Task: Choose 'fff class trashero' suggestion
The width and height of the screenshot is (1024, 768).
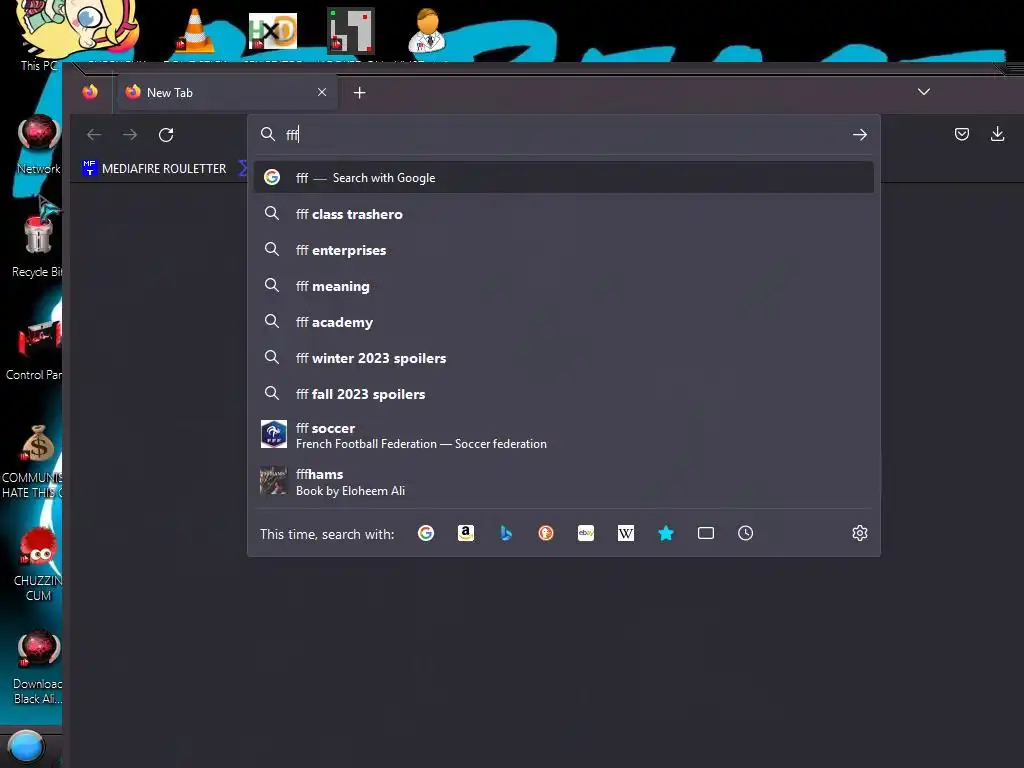Action: 564,214
